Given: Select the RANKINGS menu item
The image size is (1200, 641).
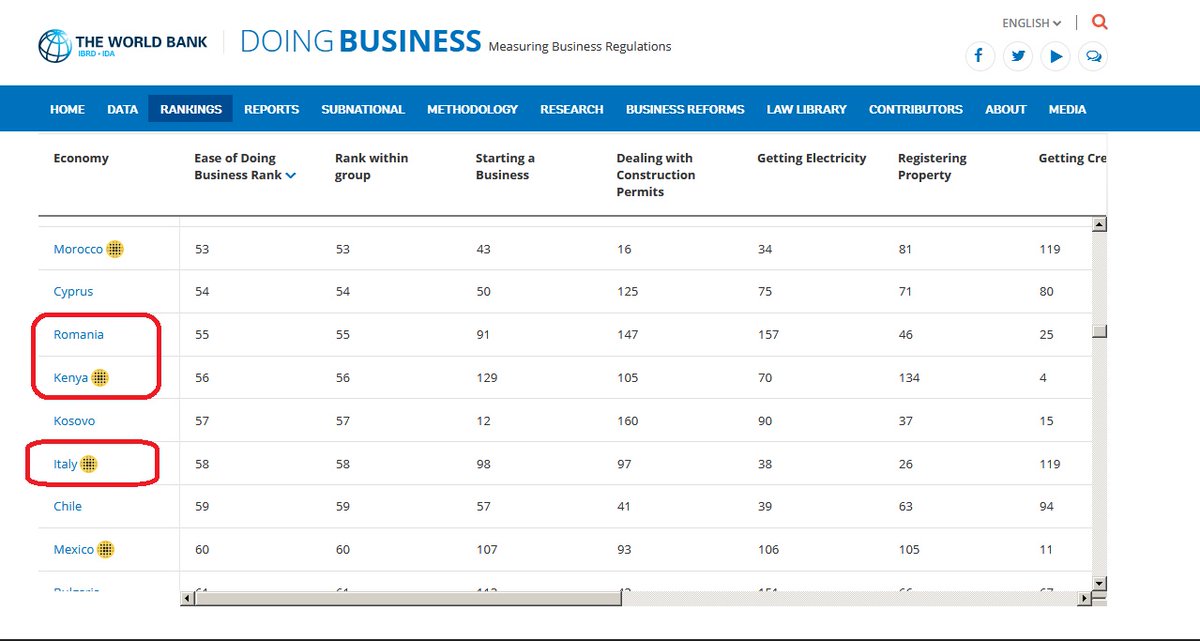Looking at the screenshot, I should (x=191, y=109).
